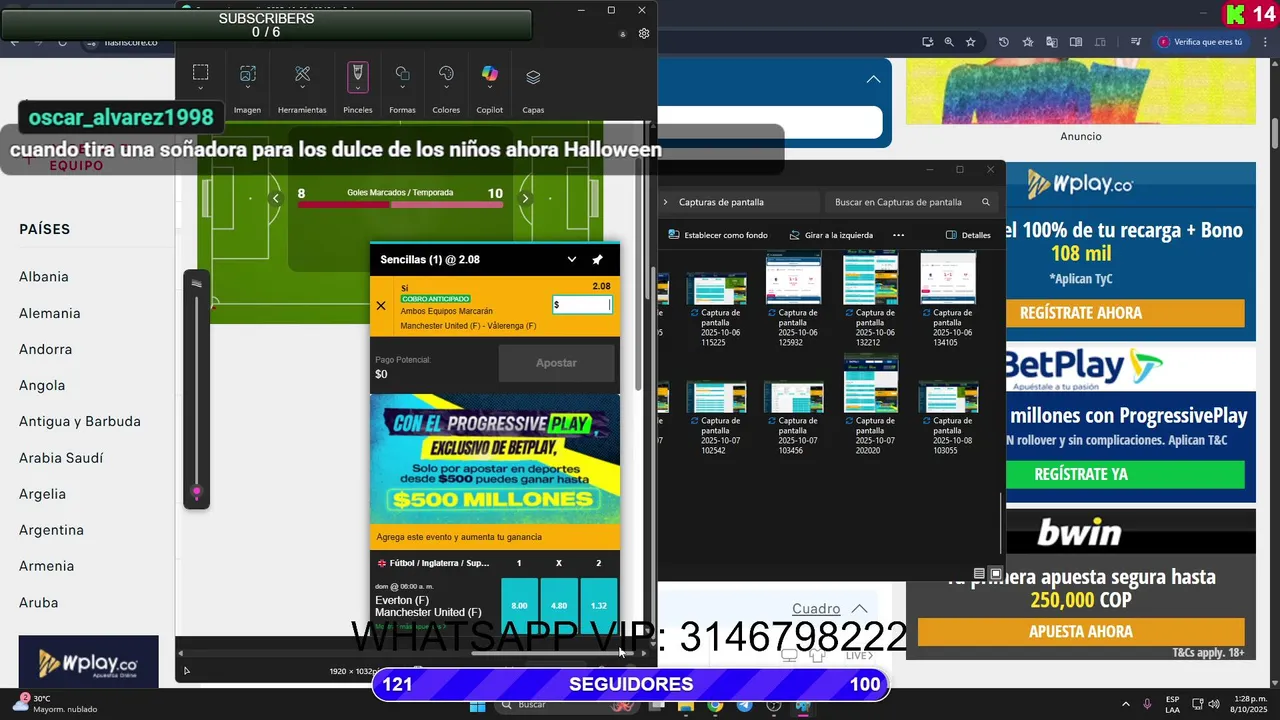Screen dimensions: 1280x720
Task: Select screenshot file 2025-10-06 134105
Action: [x=947, y=298]
